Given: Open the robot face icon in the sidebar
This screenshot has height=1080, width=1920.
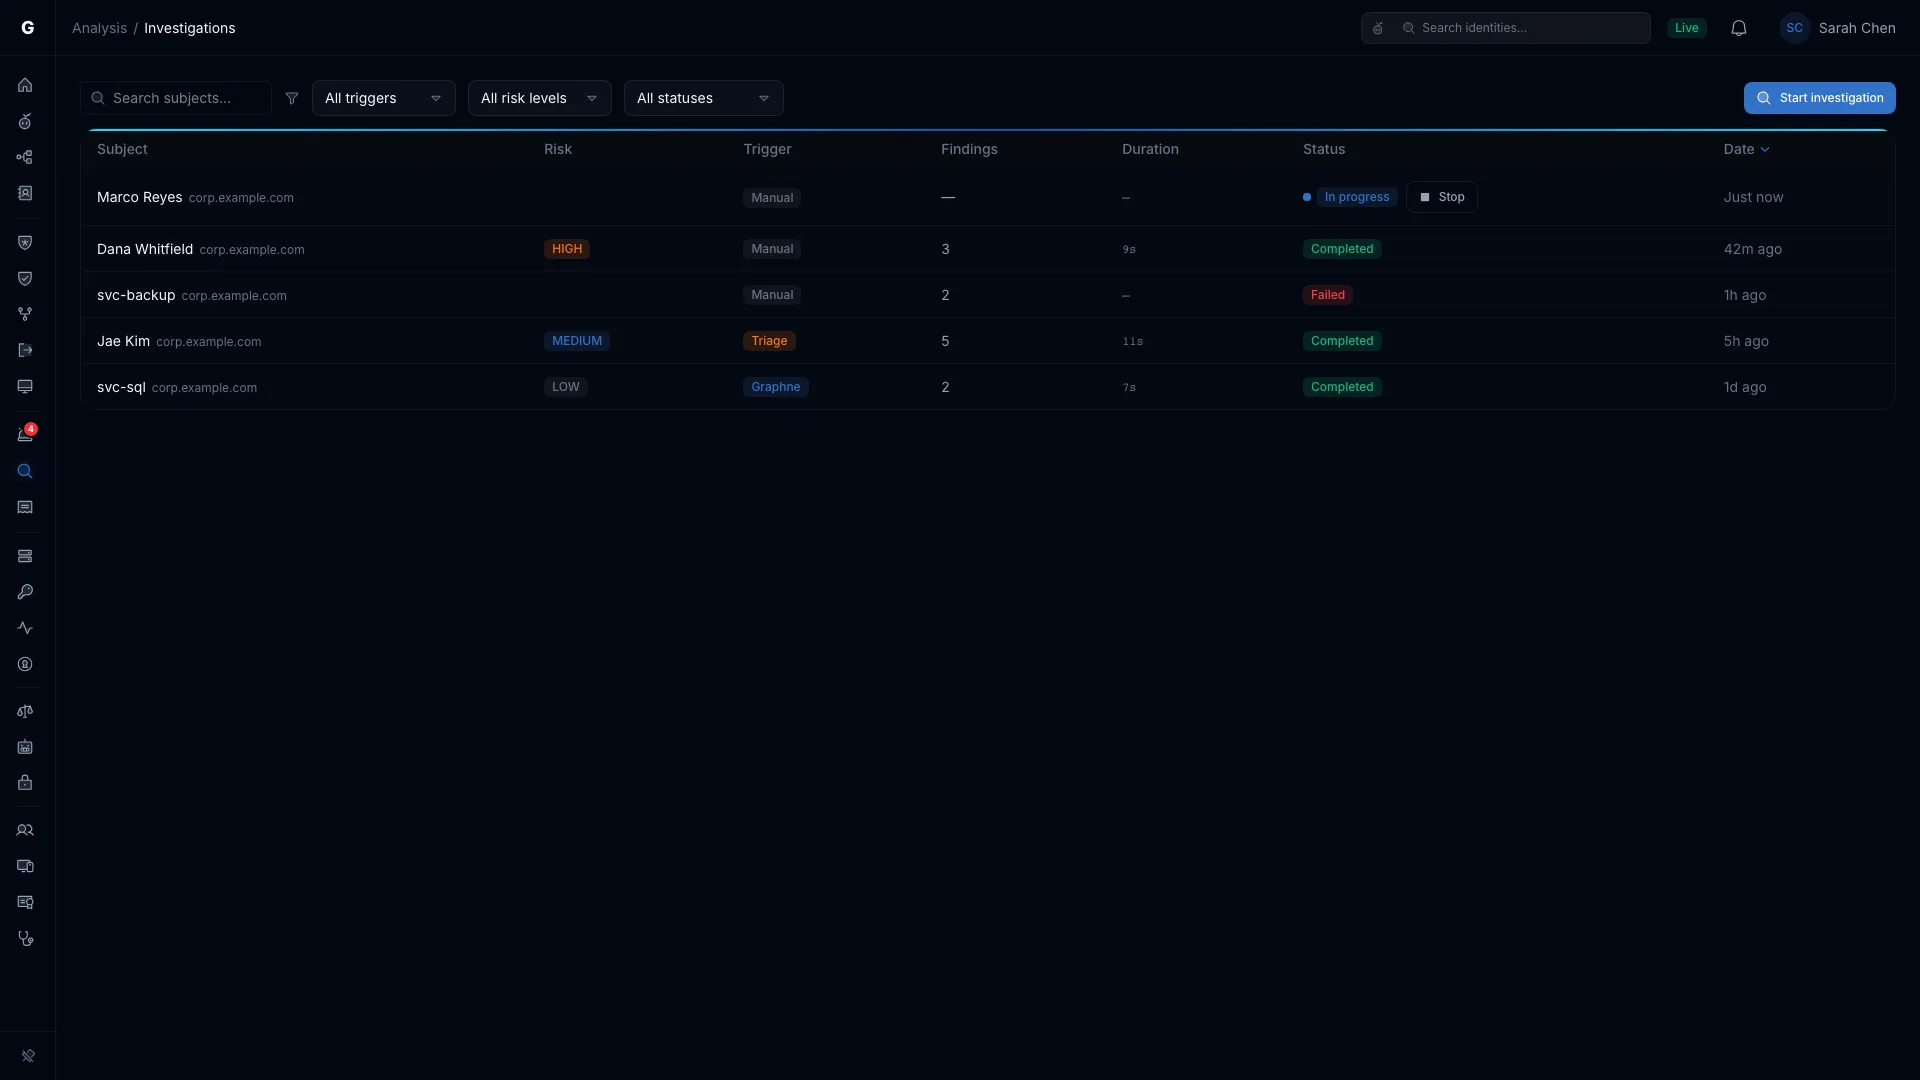Looking at the screenshot, I should point(25,747).
